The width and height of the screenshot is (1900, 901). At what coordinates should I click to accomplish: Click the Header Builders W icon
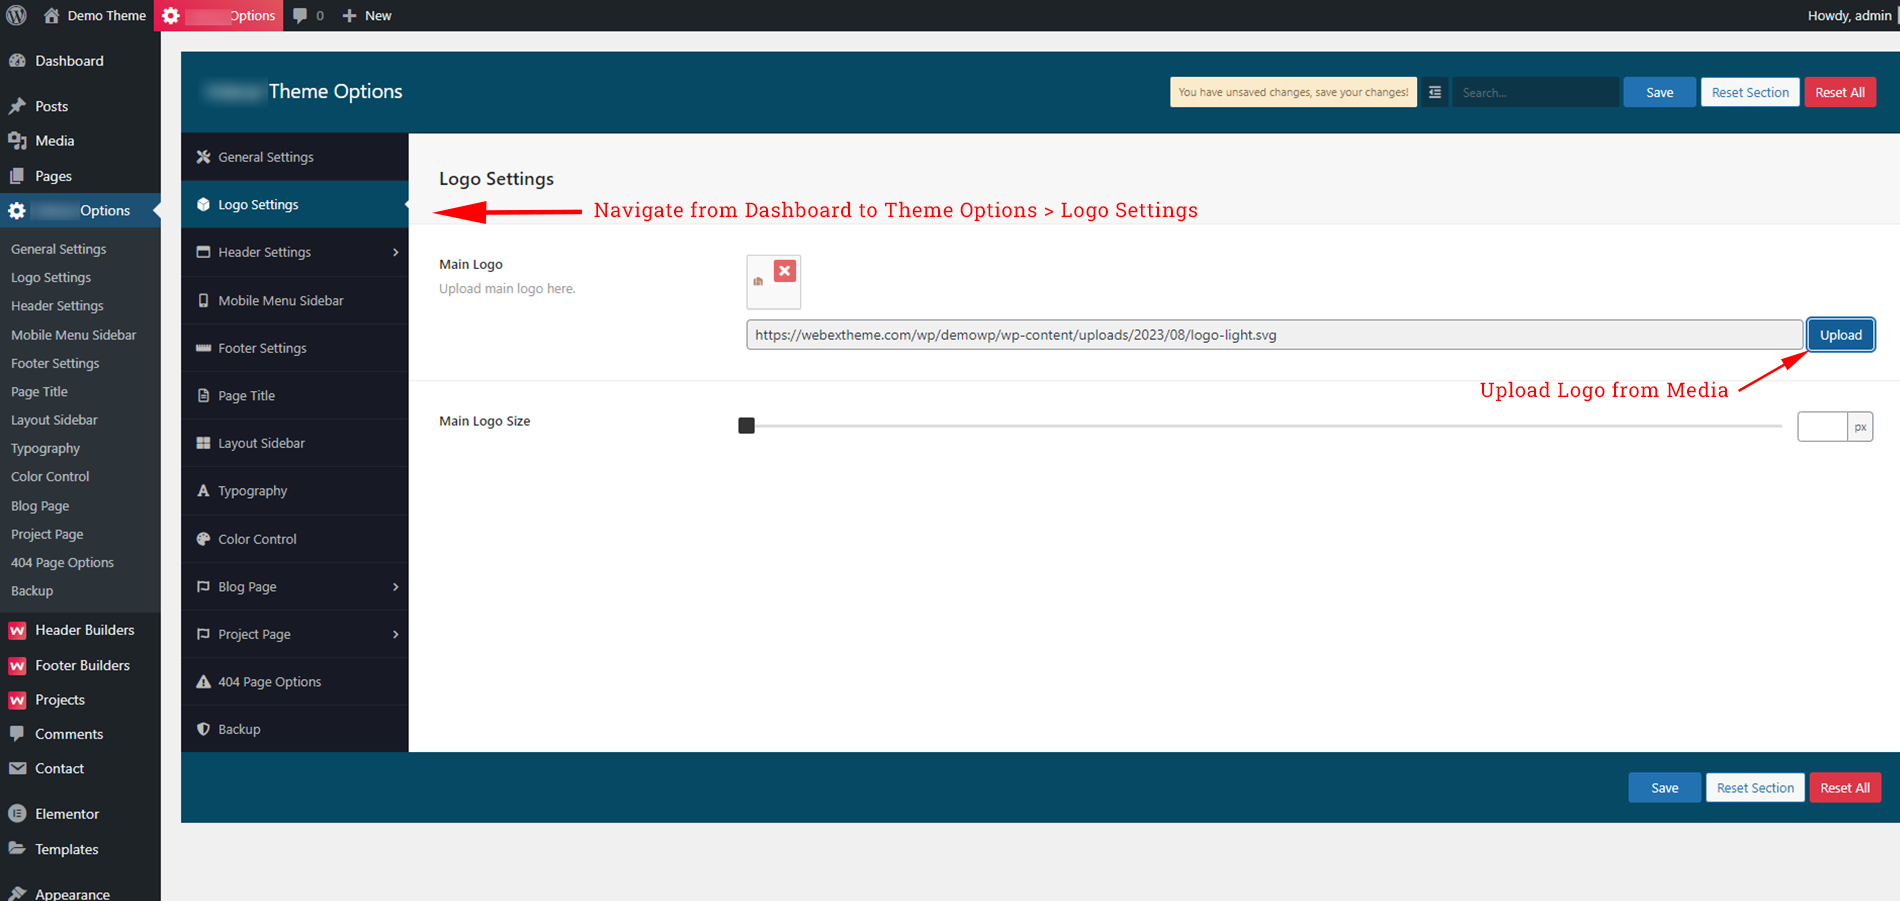click(17, 629)
